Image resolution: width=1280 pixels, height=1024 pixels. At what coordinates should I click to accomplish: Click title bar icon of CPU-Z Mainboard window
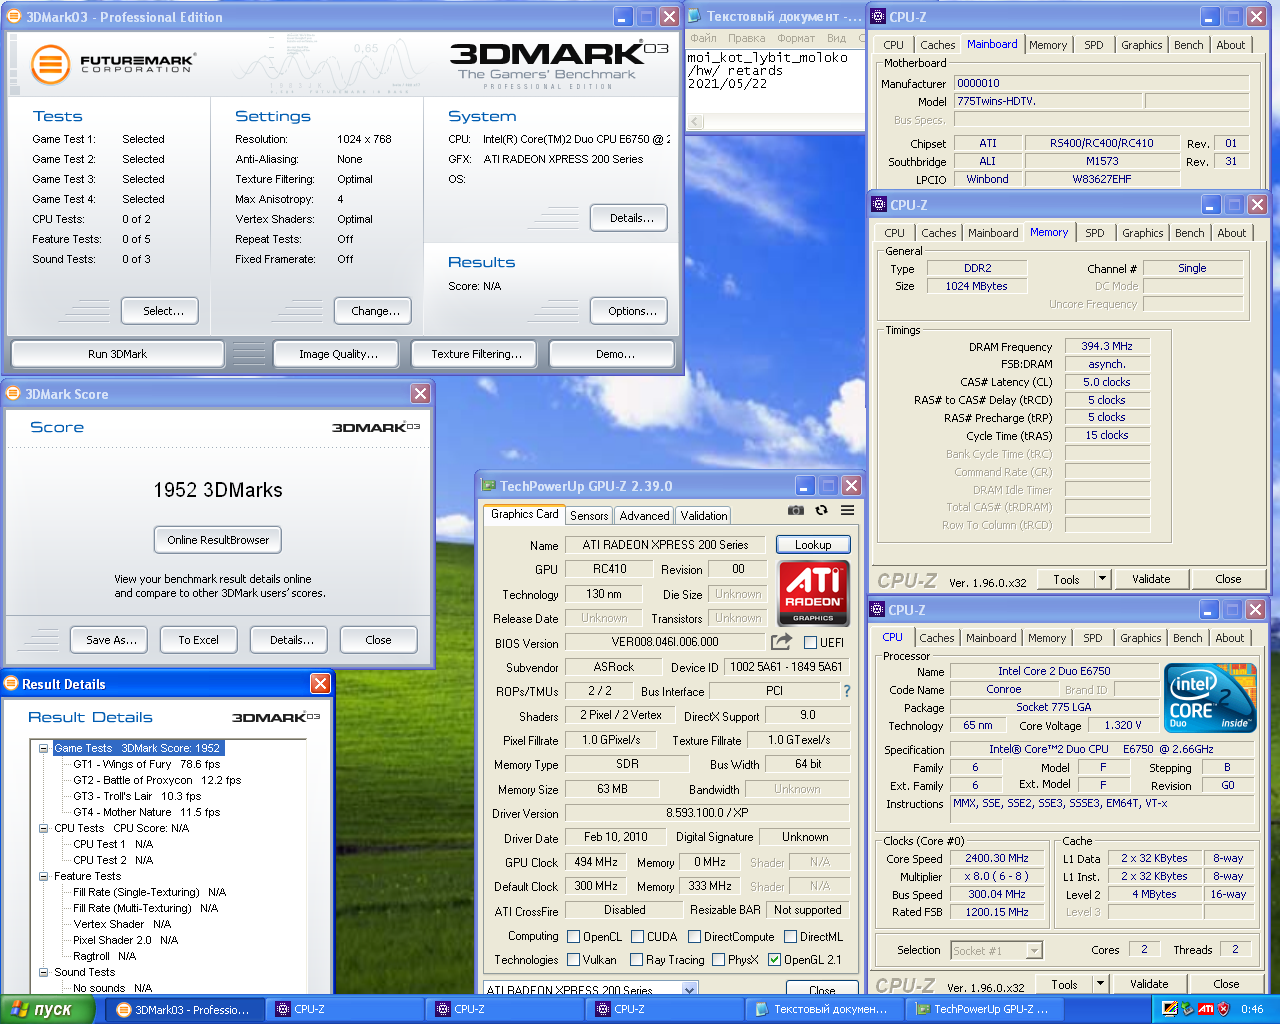[878, 17]
